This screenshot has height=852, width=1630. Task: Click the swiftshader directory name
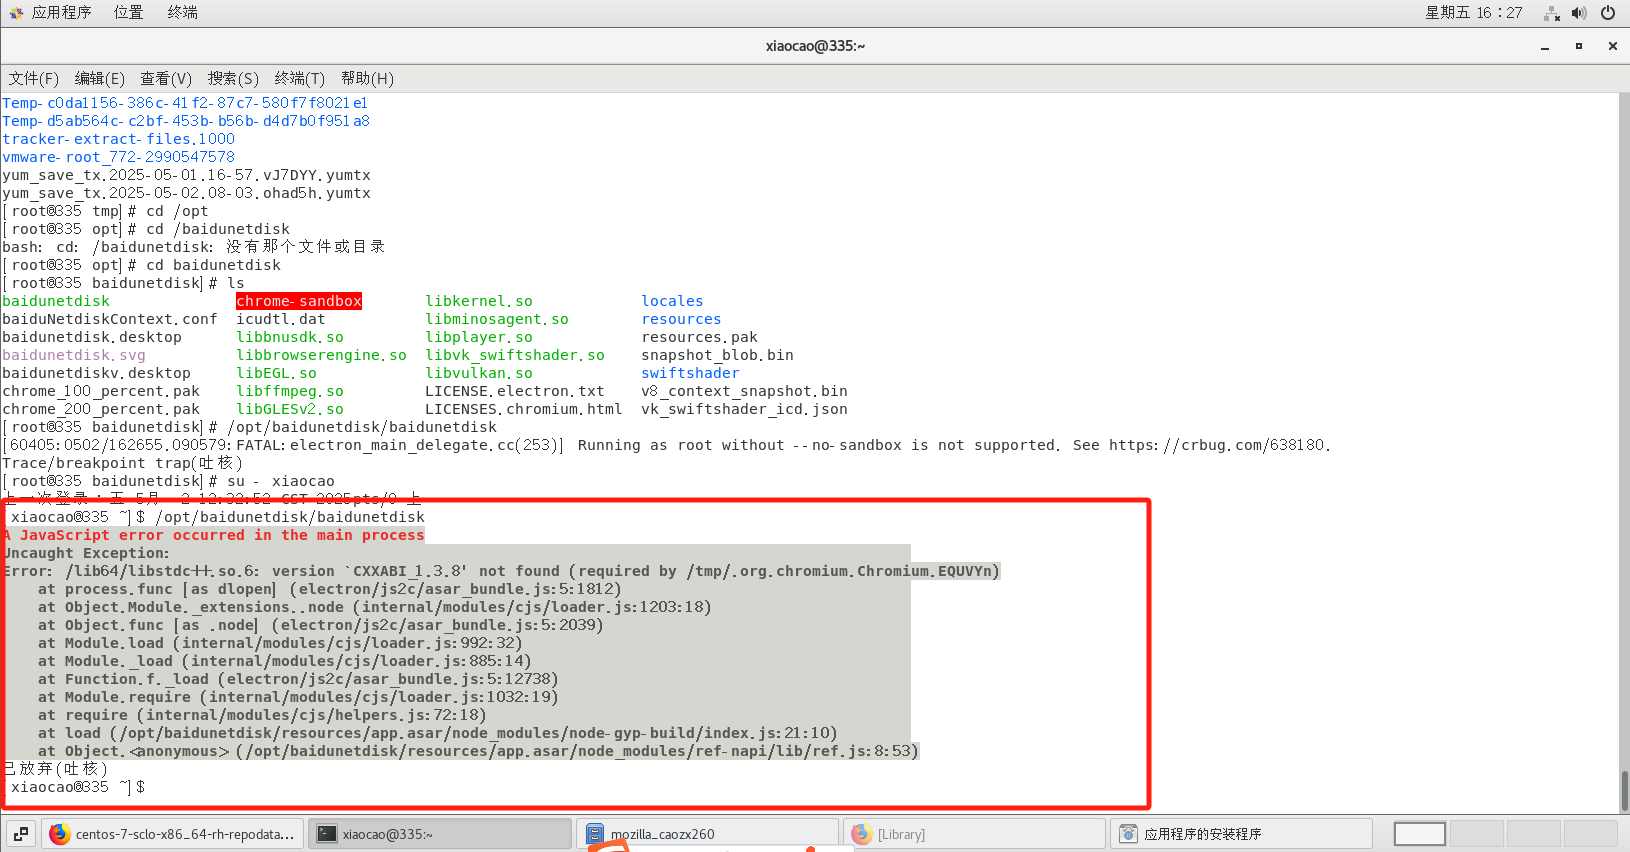(690, 373)
